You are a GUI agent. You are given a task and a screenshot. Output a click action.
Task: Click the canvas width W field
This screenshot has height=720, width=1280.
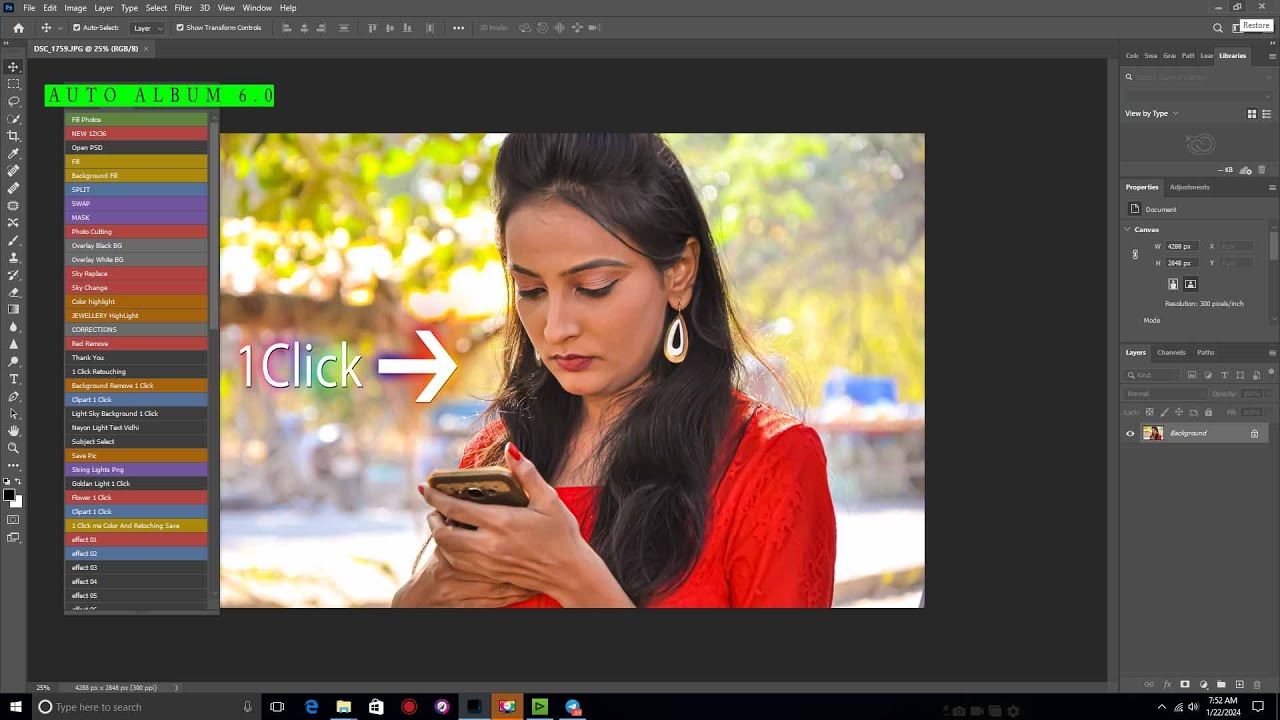[x=1182, y=246]
